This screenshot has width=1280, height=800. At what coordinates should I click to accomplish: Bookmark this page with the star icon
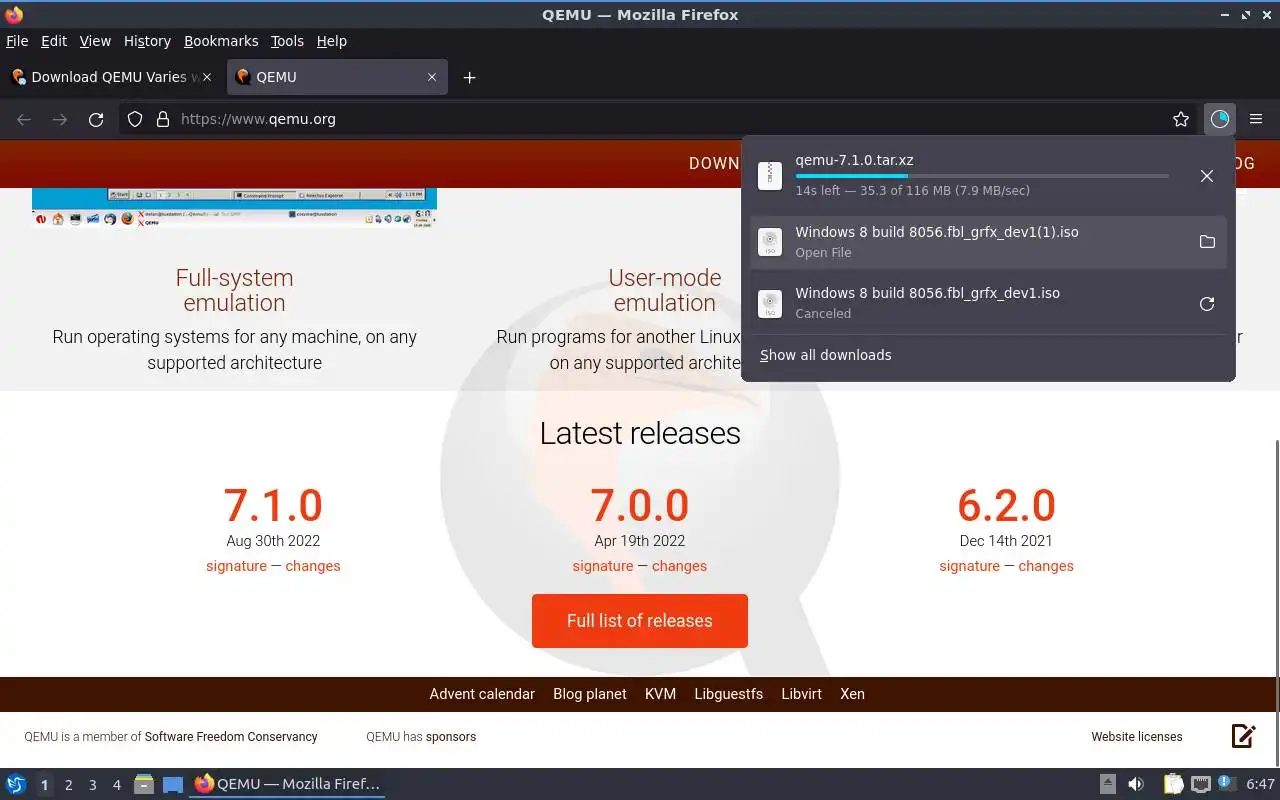[1181, 120]
